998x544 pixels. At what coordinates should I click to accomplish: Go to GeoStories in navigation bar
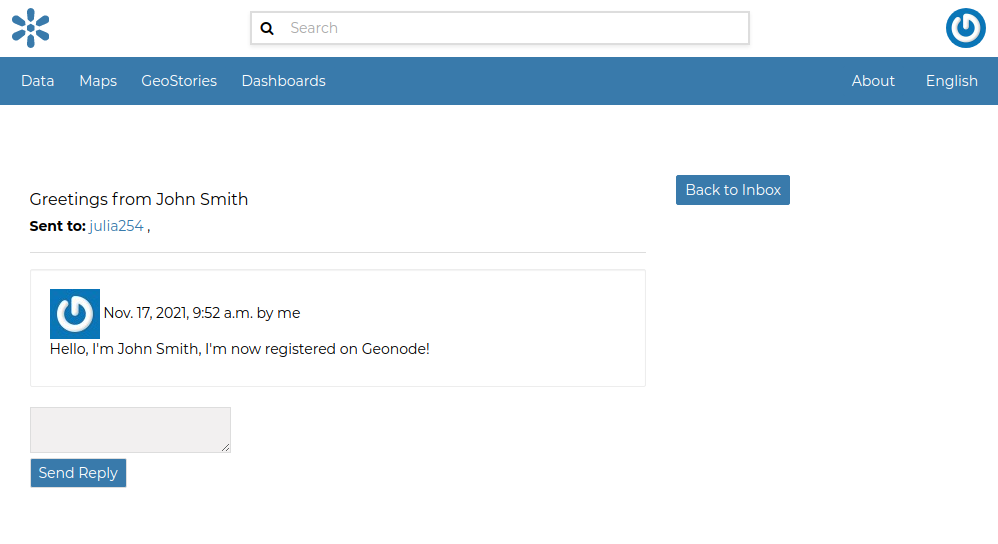click(179, 81)
